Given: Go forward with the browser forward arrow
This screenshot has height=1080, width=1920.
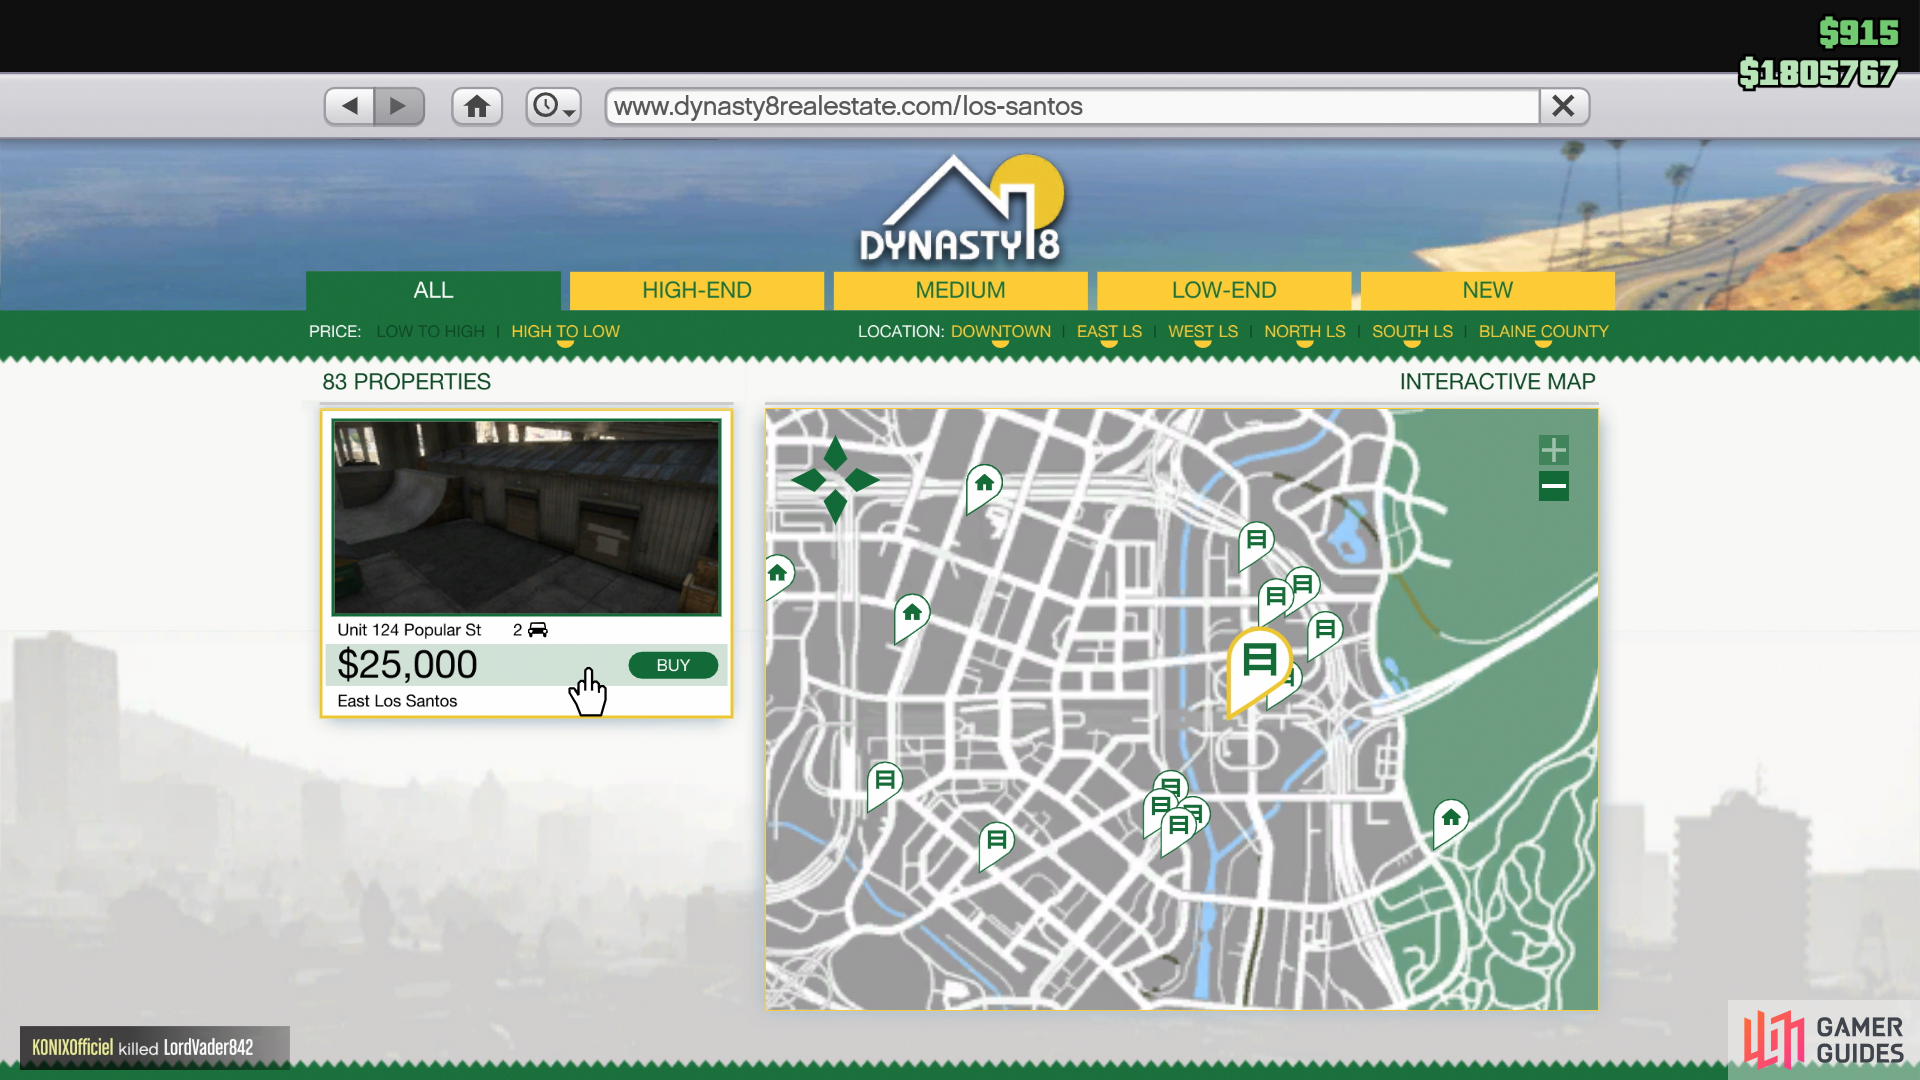Looking at the screenshot, I should click(x=399, y=106).
